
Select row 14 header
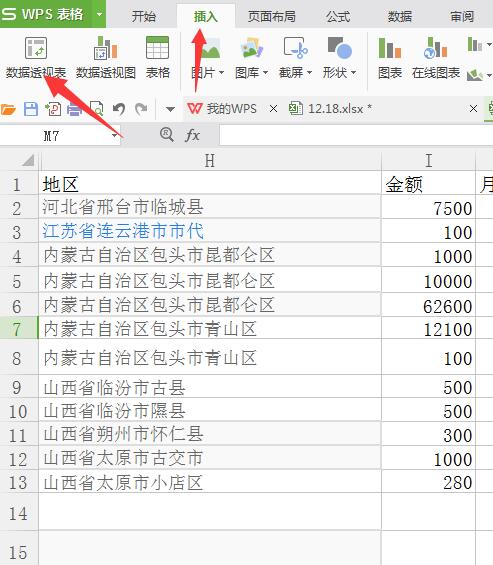click(x=18, y=512)
